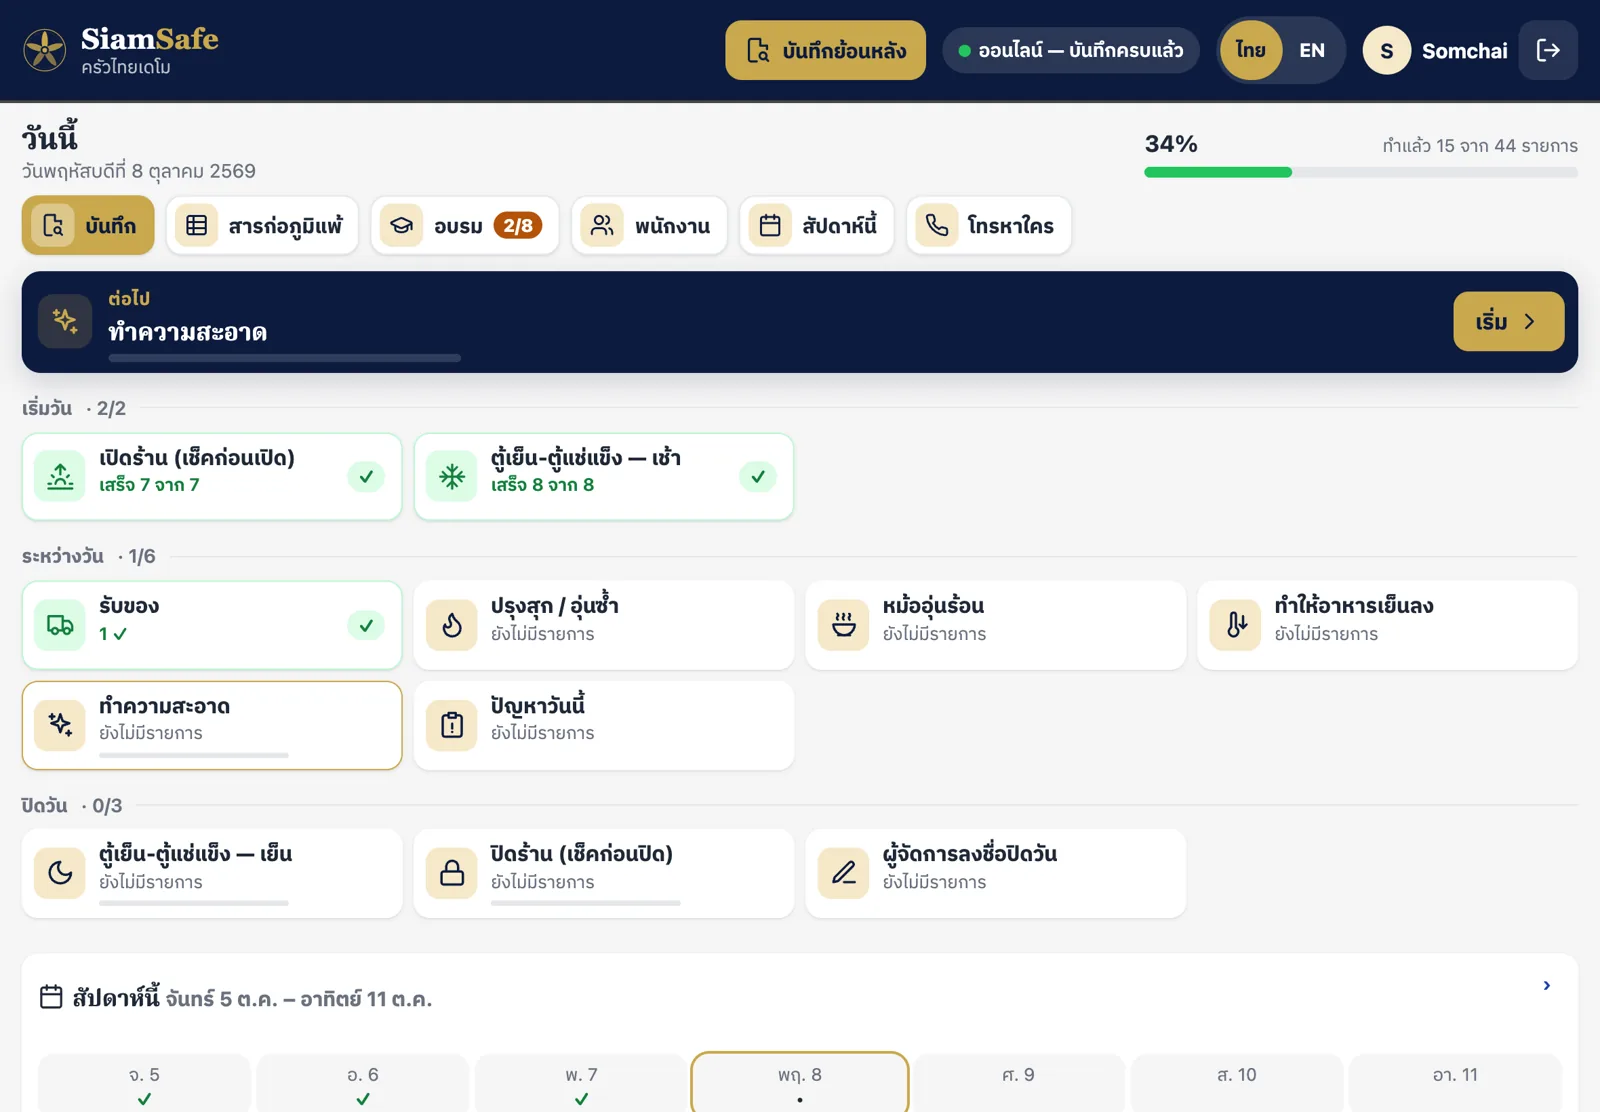Open the สารก่อภูมิแพ้ tab
Viewport: 1600px width, 1112px height.
pyautogui.click(x=262, y=225)
